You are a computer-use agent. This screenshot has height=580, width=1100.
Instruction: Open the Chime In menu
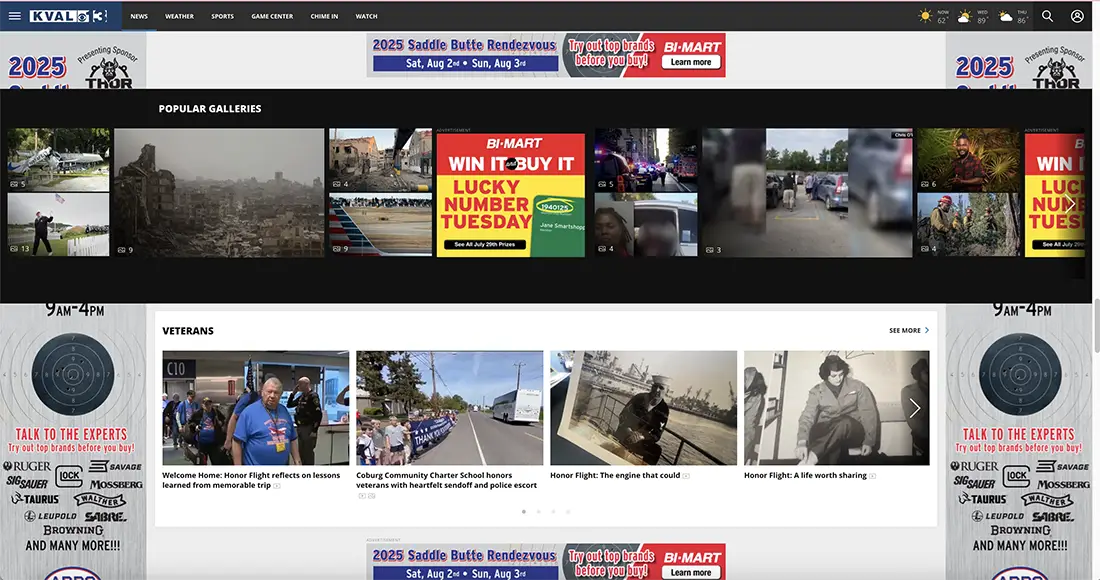pos(324,16)
